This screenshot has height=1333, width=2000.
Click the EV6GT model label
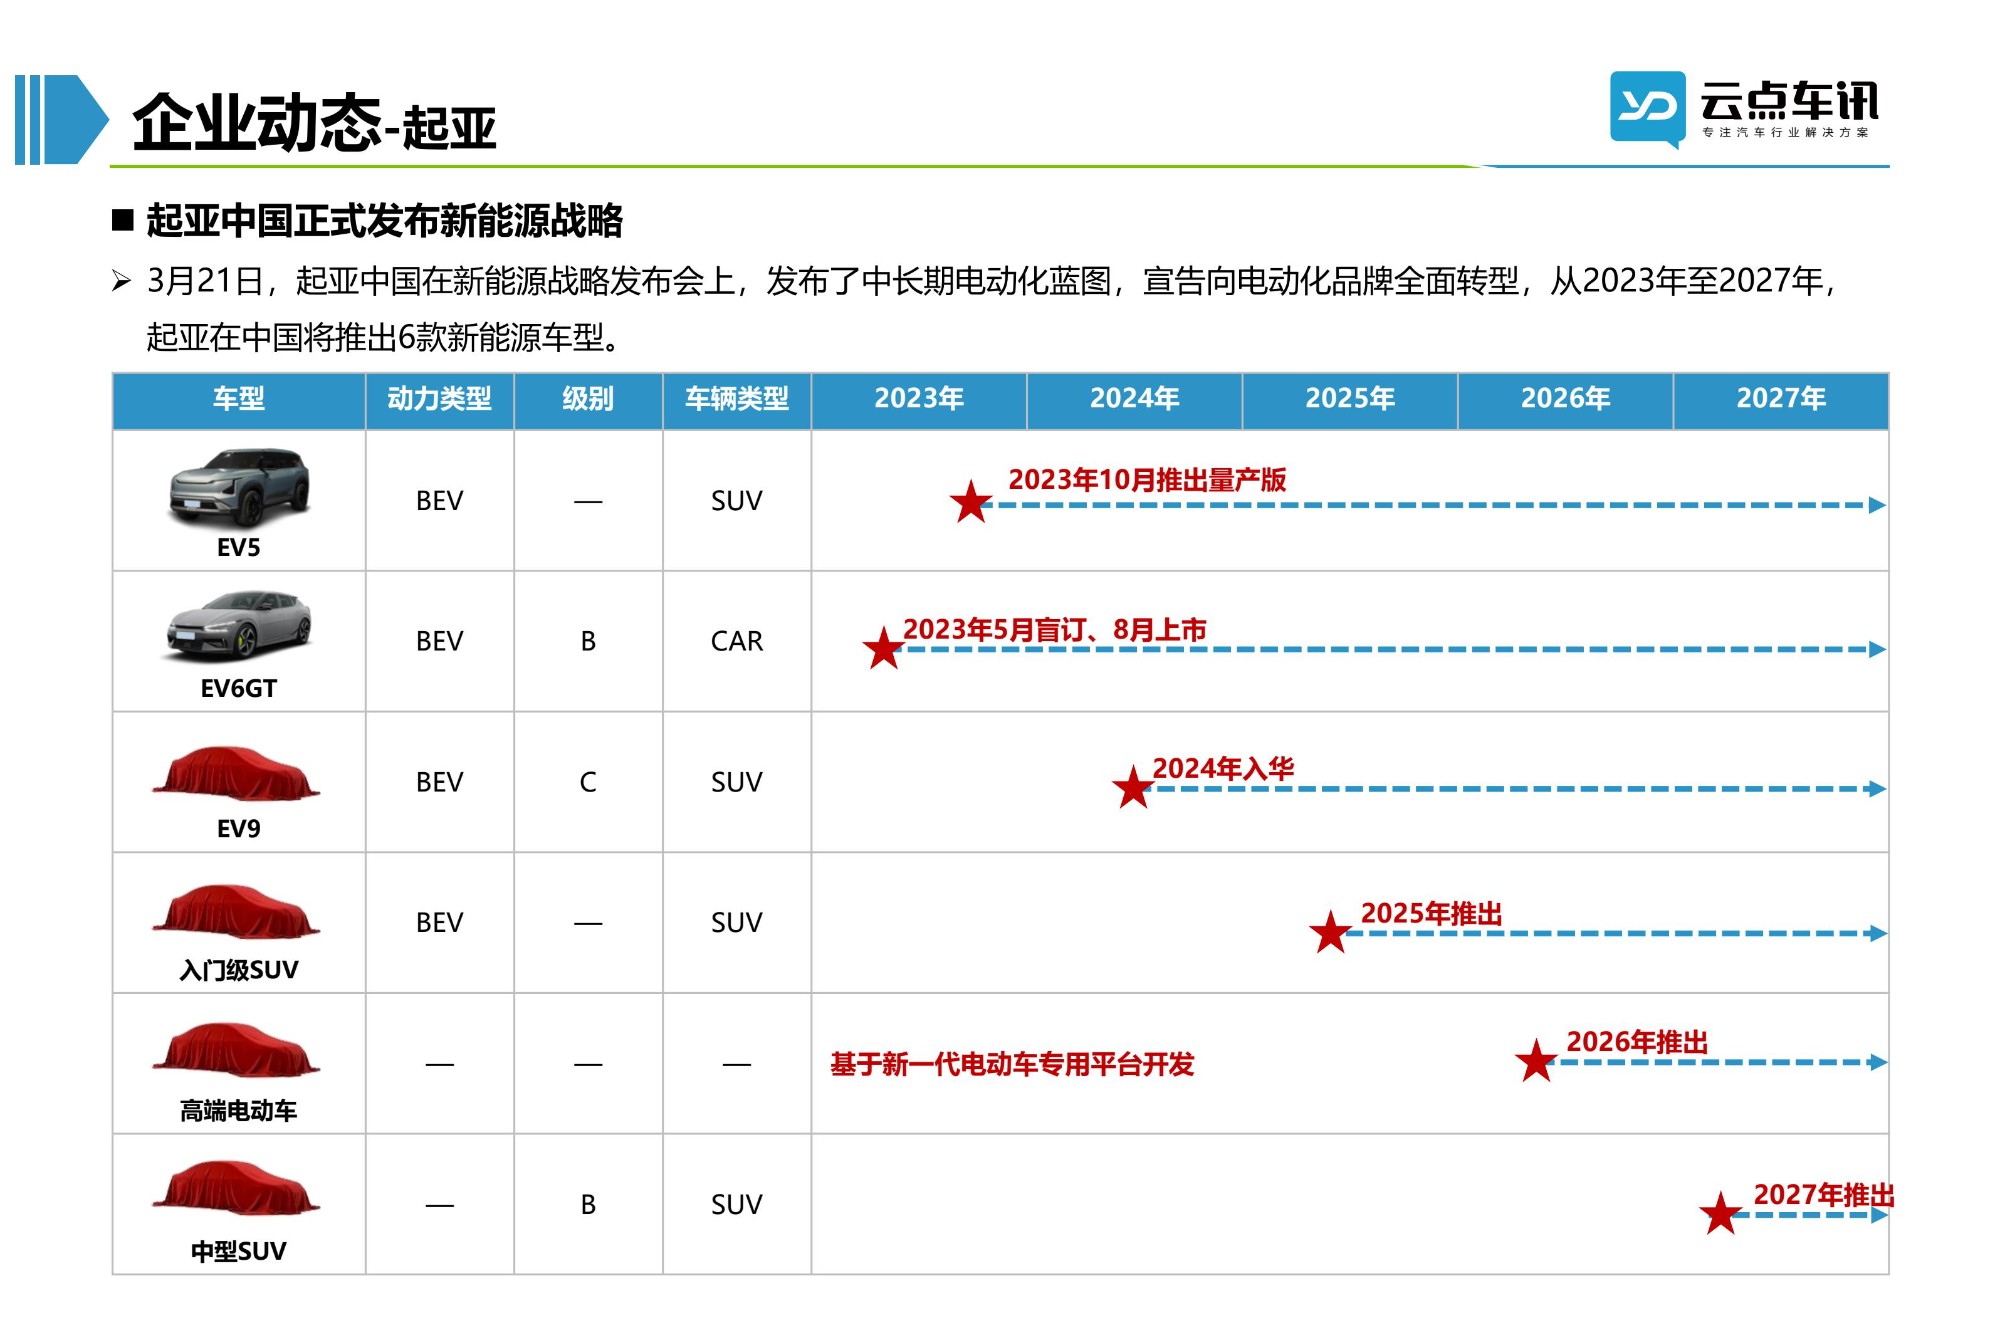point(239,689)
